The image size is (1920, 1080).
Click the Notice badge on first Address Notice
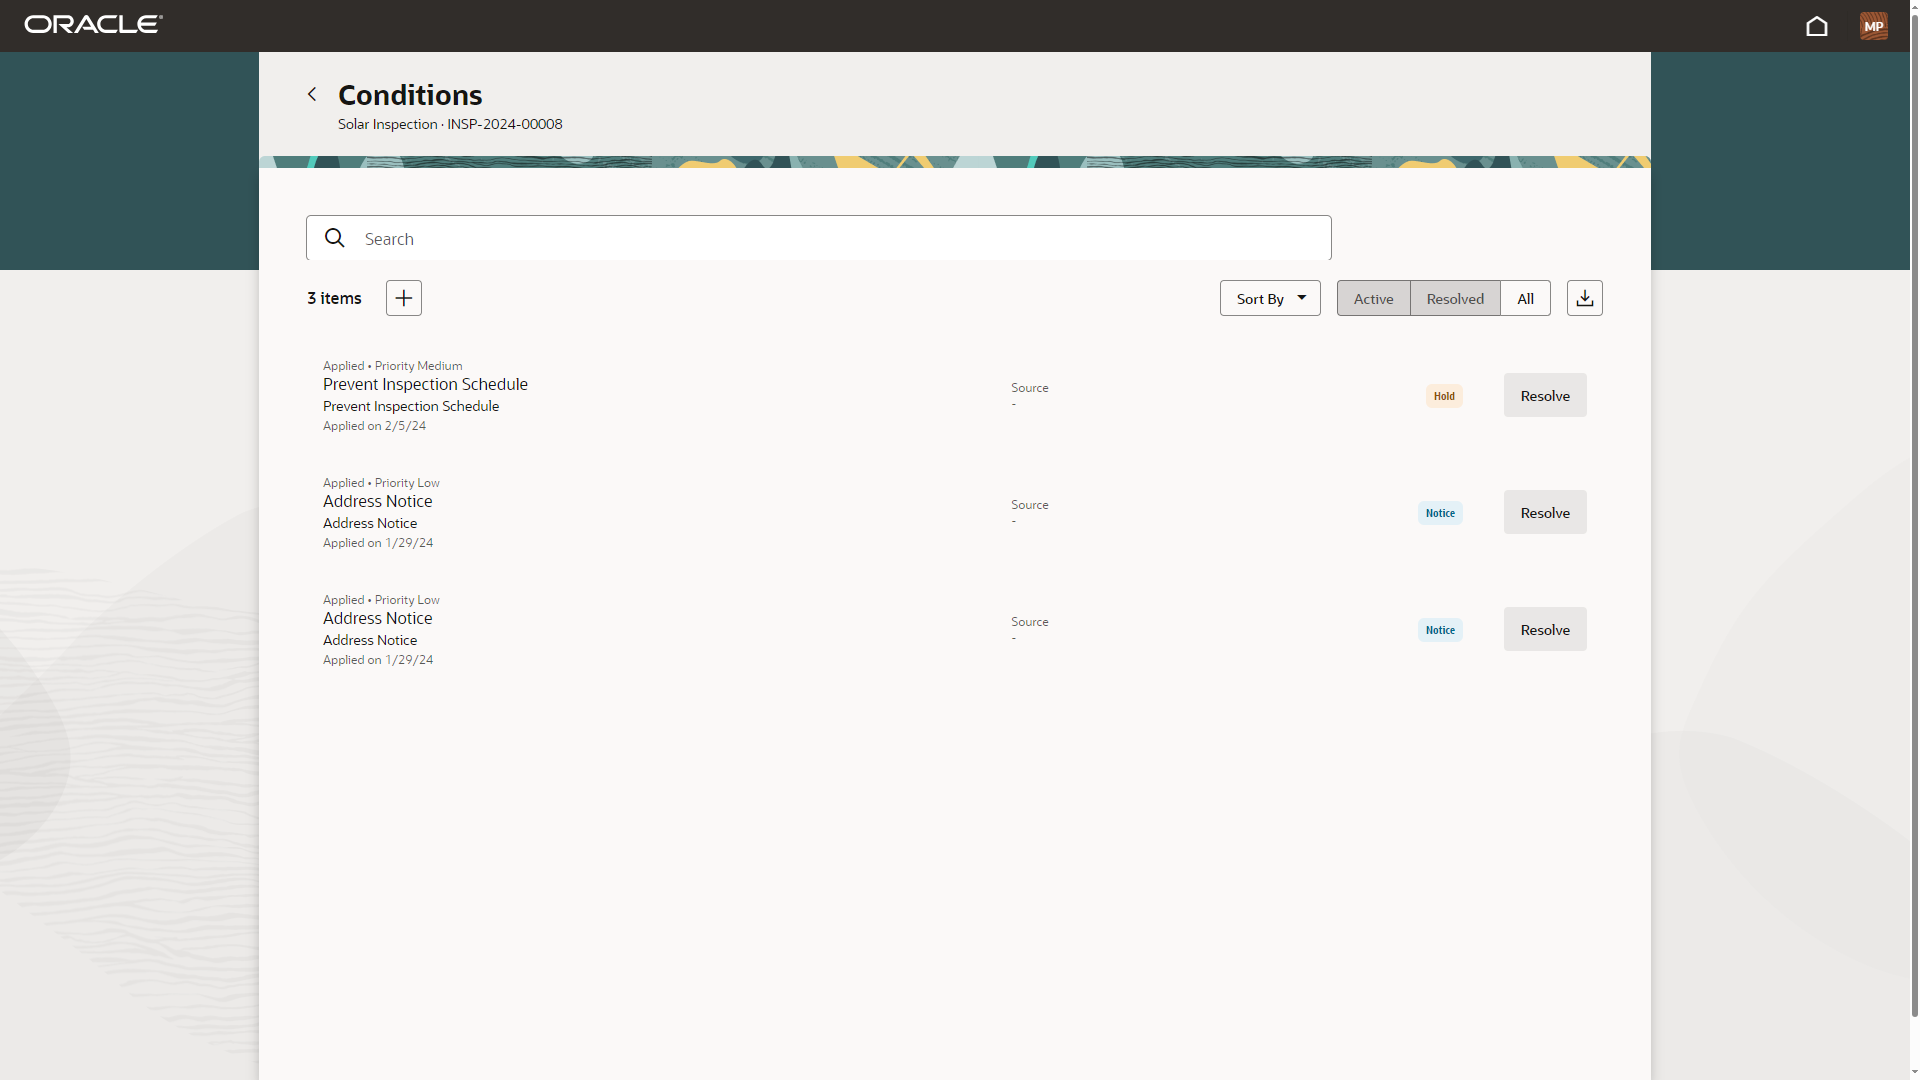pos(1439,512)
